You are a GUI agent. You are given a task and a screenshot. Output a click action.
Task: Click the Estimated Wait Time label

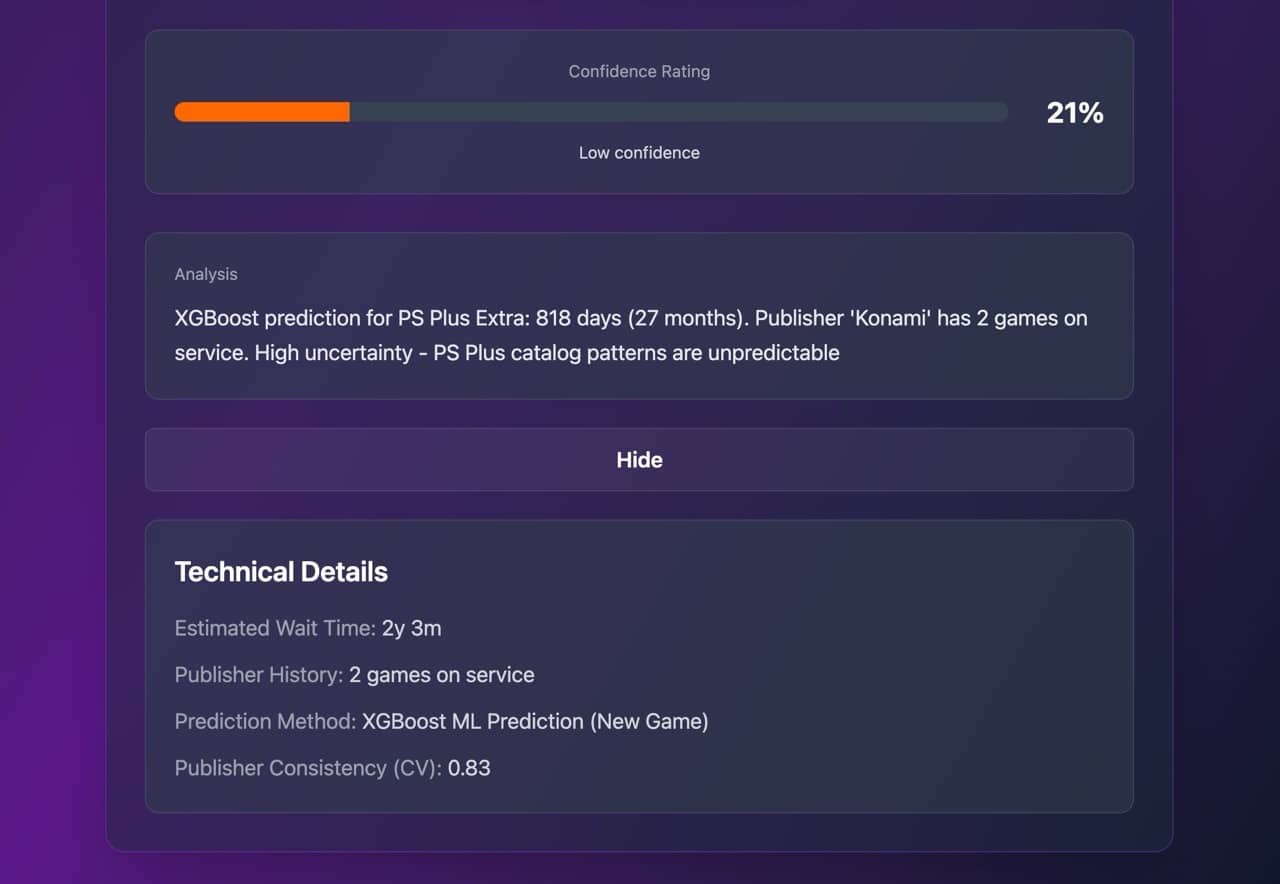pyautogui.click(x=275, y=628)
